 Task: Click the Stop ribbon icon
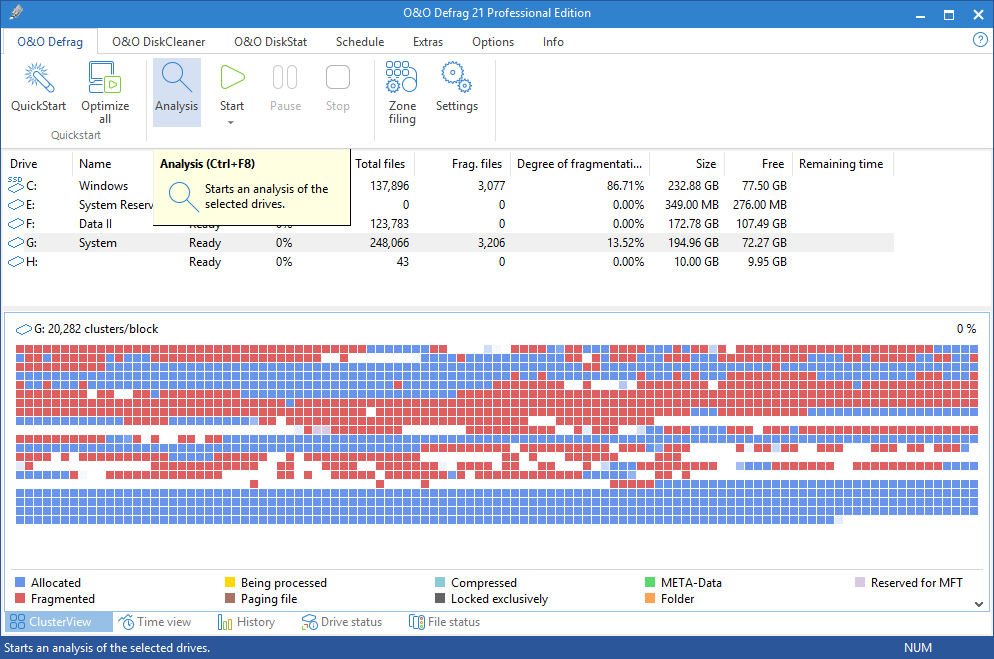(337, 78)
